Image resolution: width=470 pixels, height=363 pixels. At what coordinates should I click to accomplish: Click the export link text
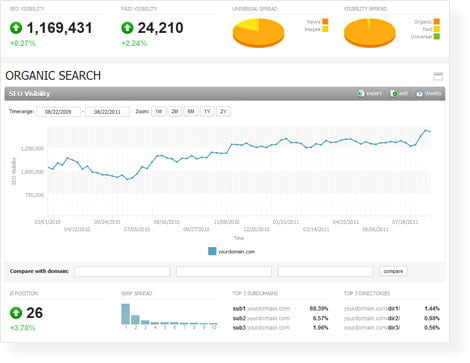point(374,93)
